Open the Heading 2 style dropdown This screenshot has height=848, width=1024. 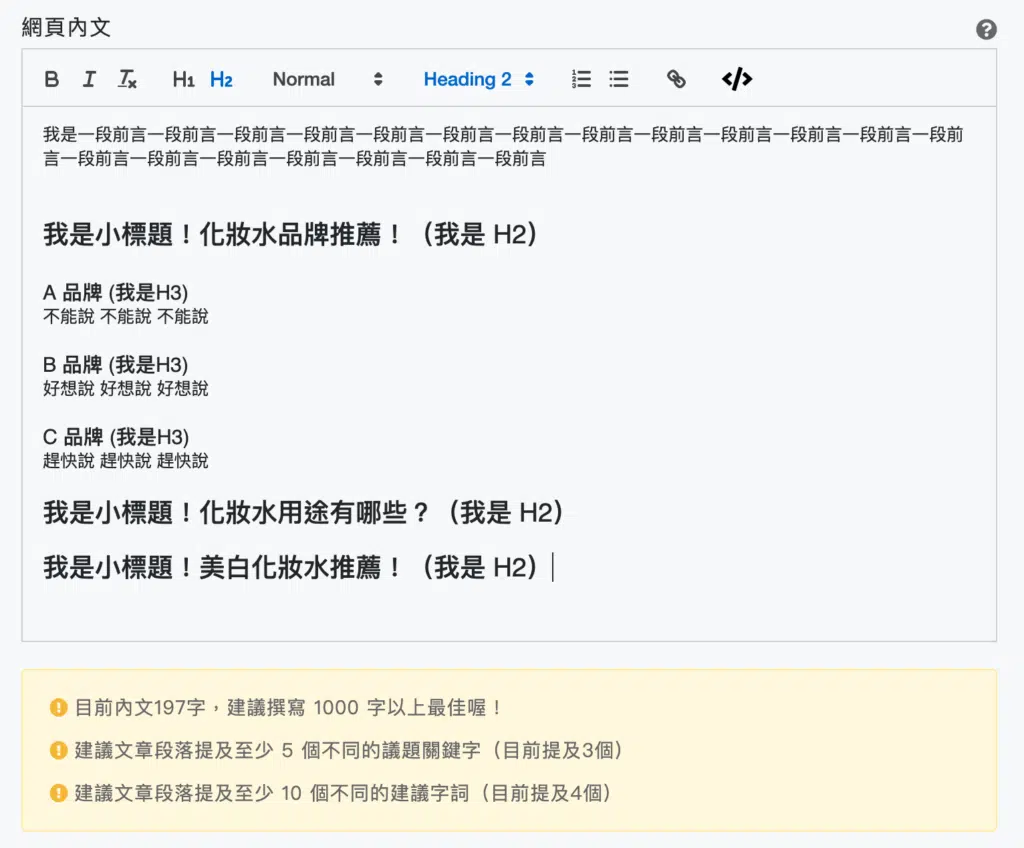(x=478, y=80)
